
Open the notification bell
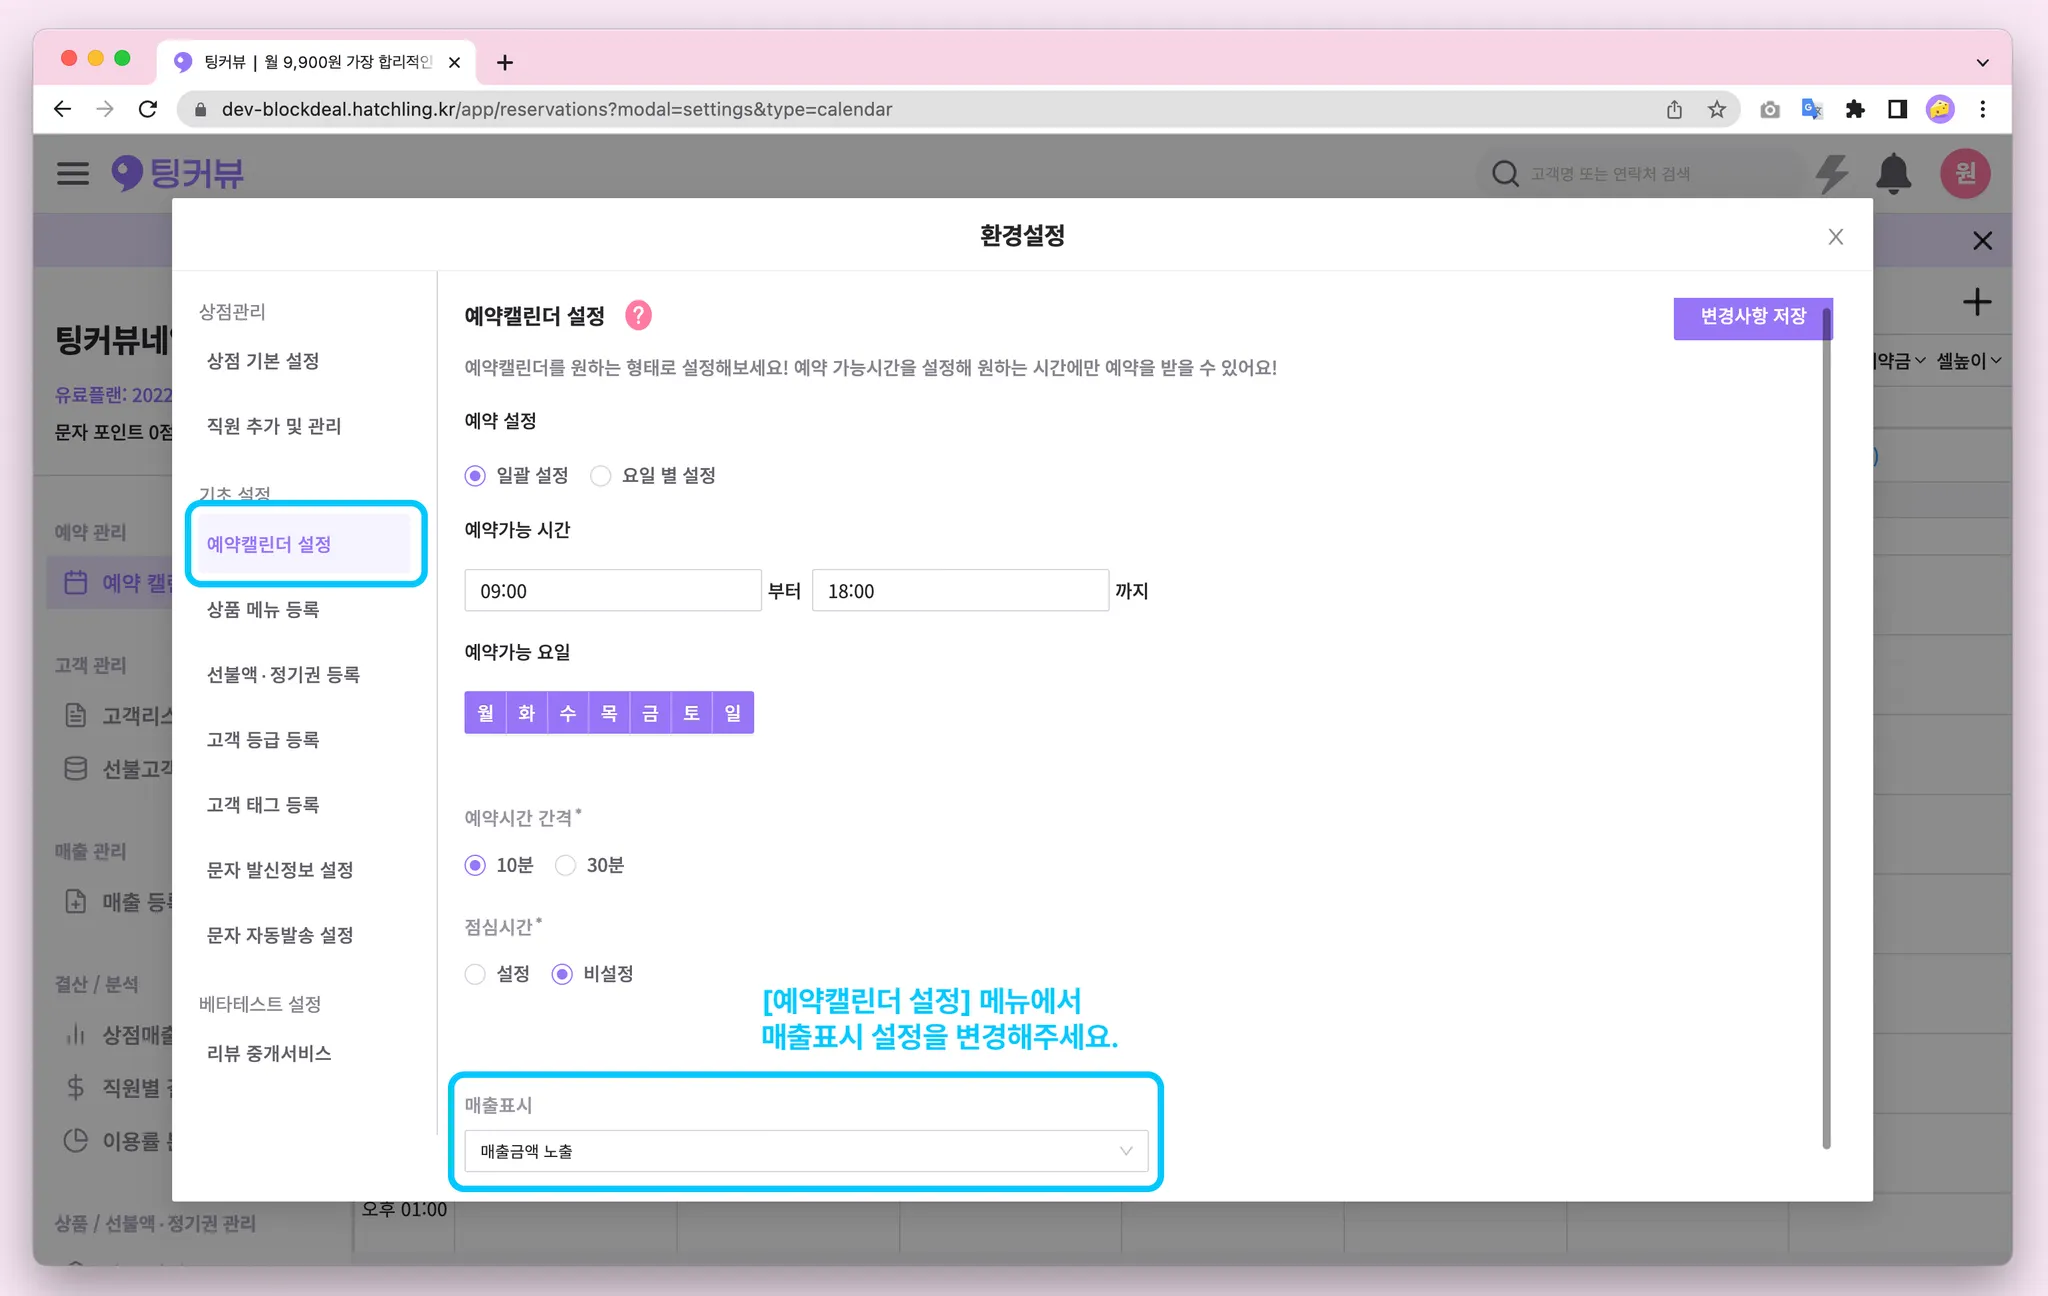(1893, 174)
